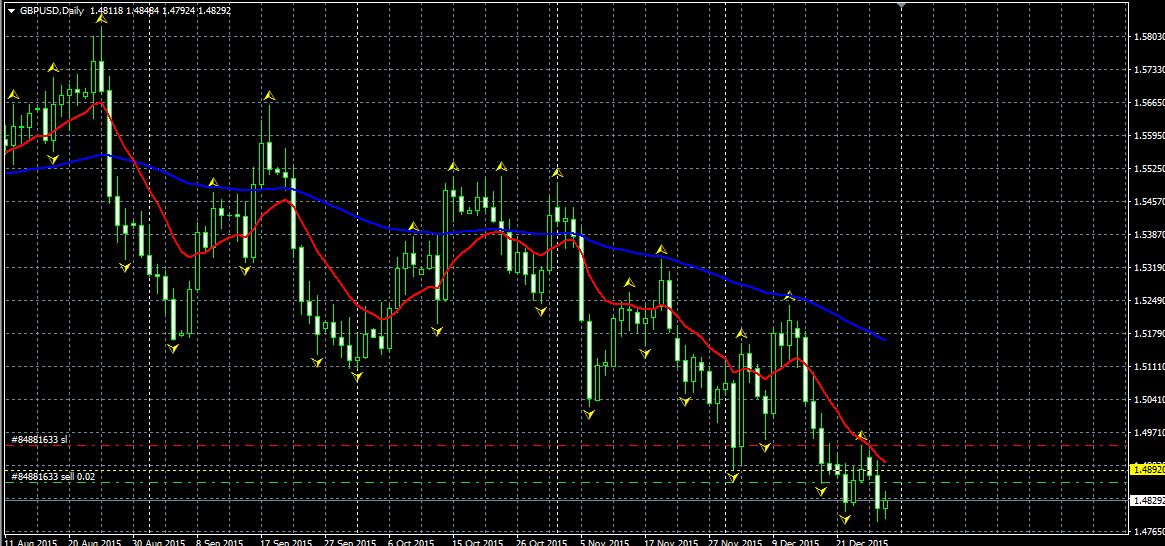Click the yellow 1.4892 price tag
Screen dimensions: 1165x546
[x=1146, y=469]
